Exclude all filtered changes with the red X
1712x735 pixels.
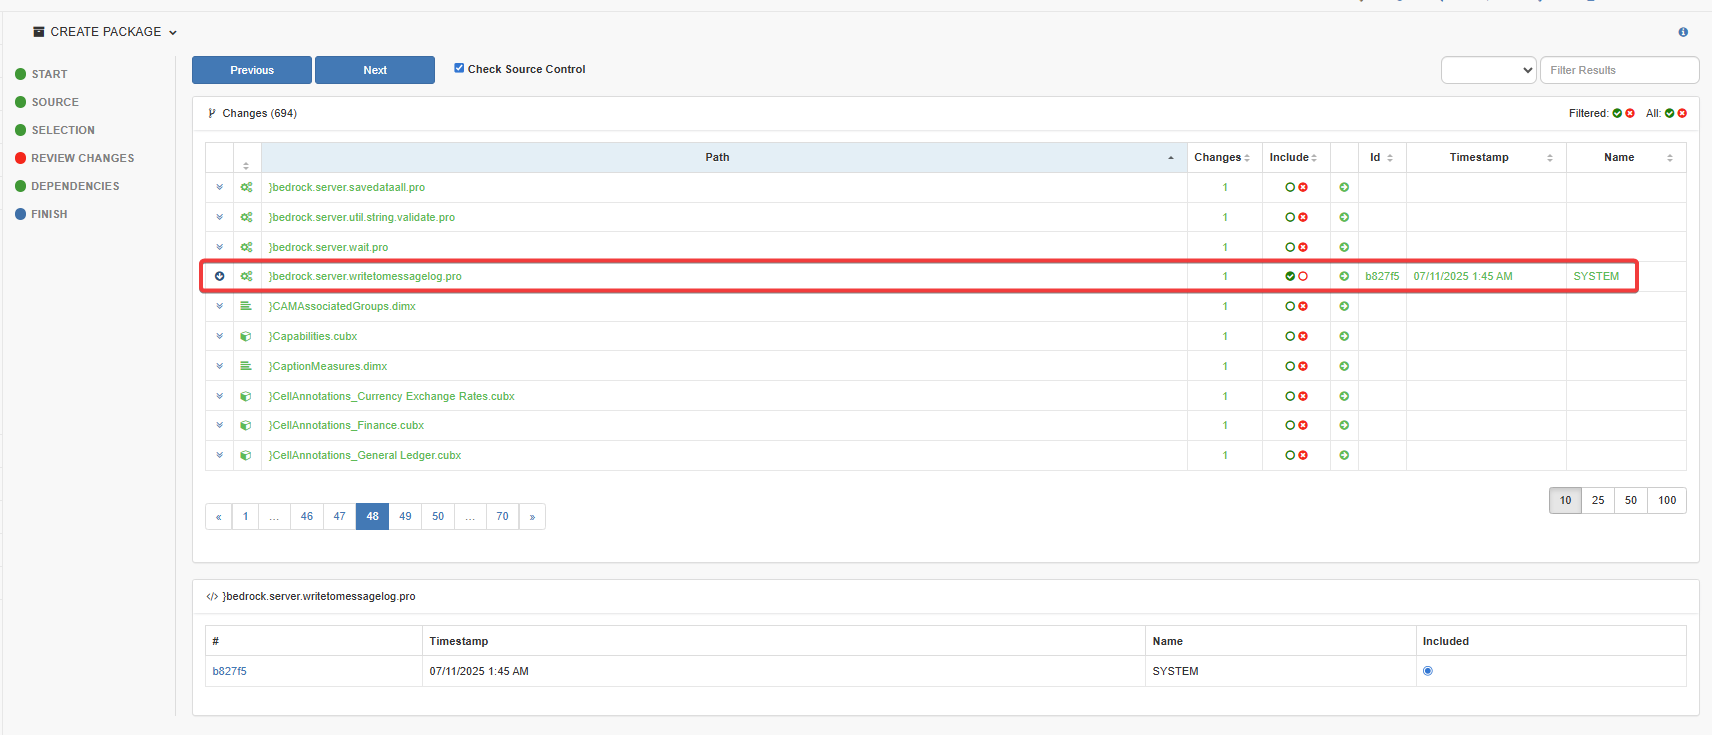[x=1630, y=113]
